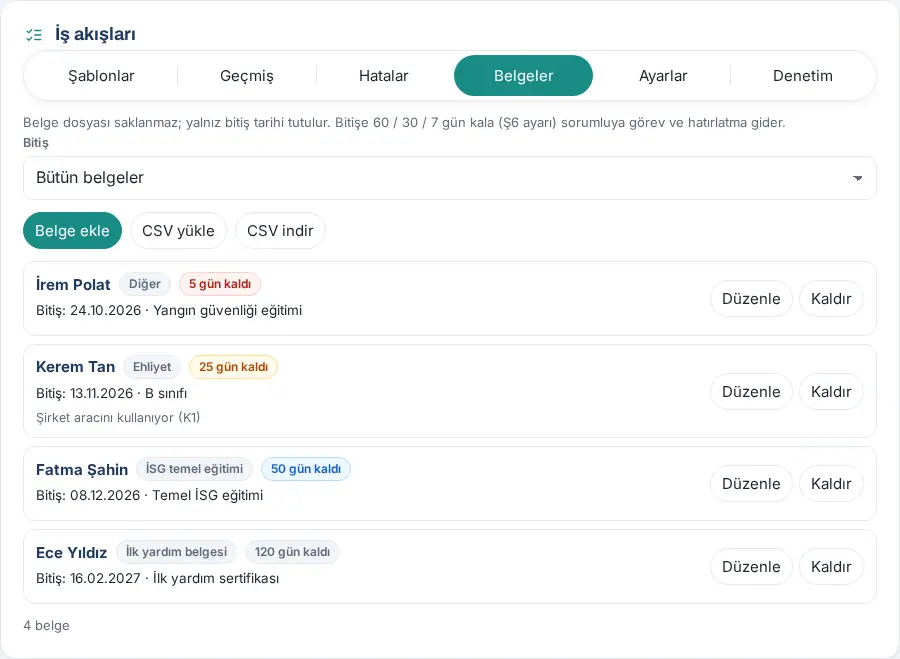Click the İlk yardım belgesi tag
The width and height of the screenshot is (900, 659).
point(176,552)
